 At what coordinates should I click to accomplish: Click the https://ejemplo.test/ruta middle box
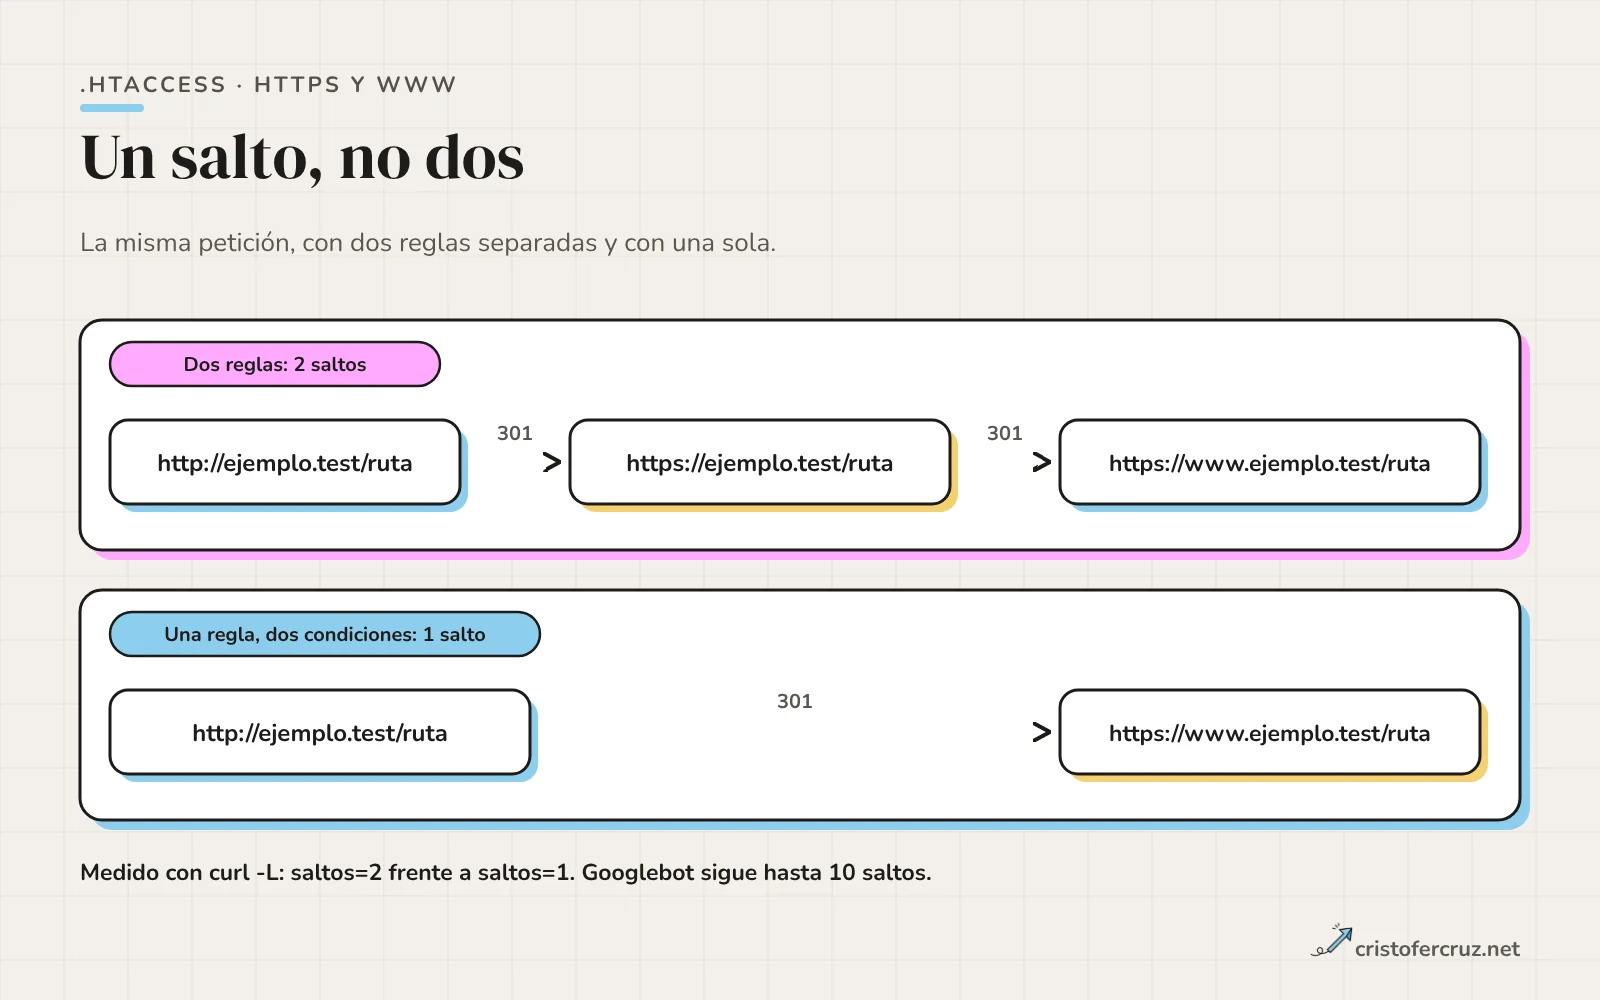760,462
